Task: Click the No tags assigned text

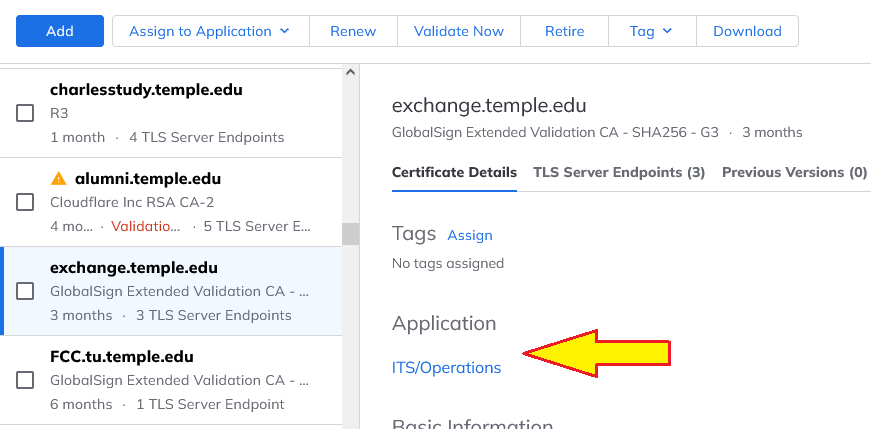Action: click(x=448, y=263)
